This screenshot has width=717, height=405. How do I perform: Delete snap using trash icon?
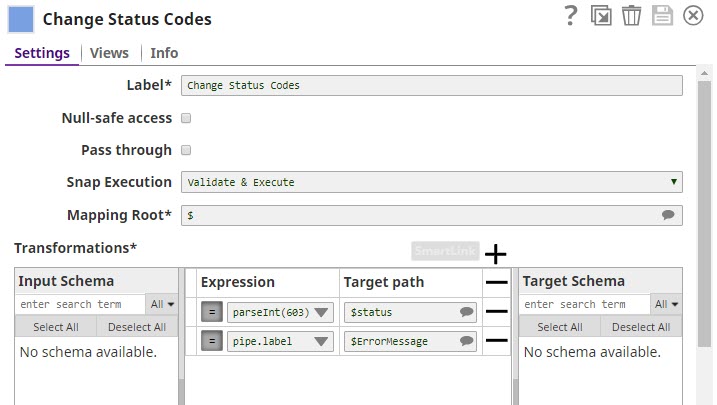(x=631, y=16)
